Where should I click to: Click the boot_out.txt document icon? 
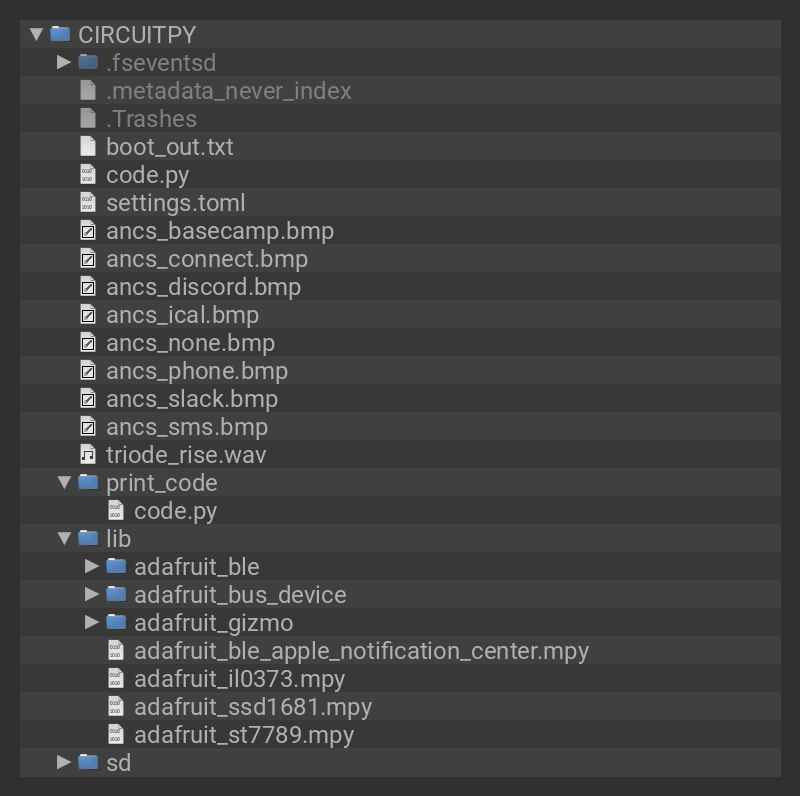[88, 147]
